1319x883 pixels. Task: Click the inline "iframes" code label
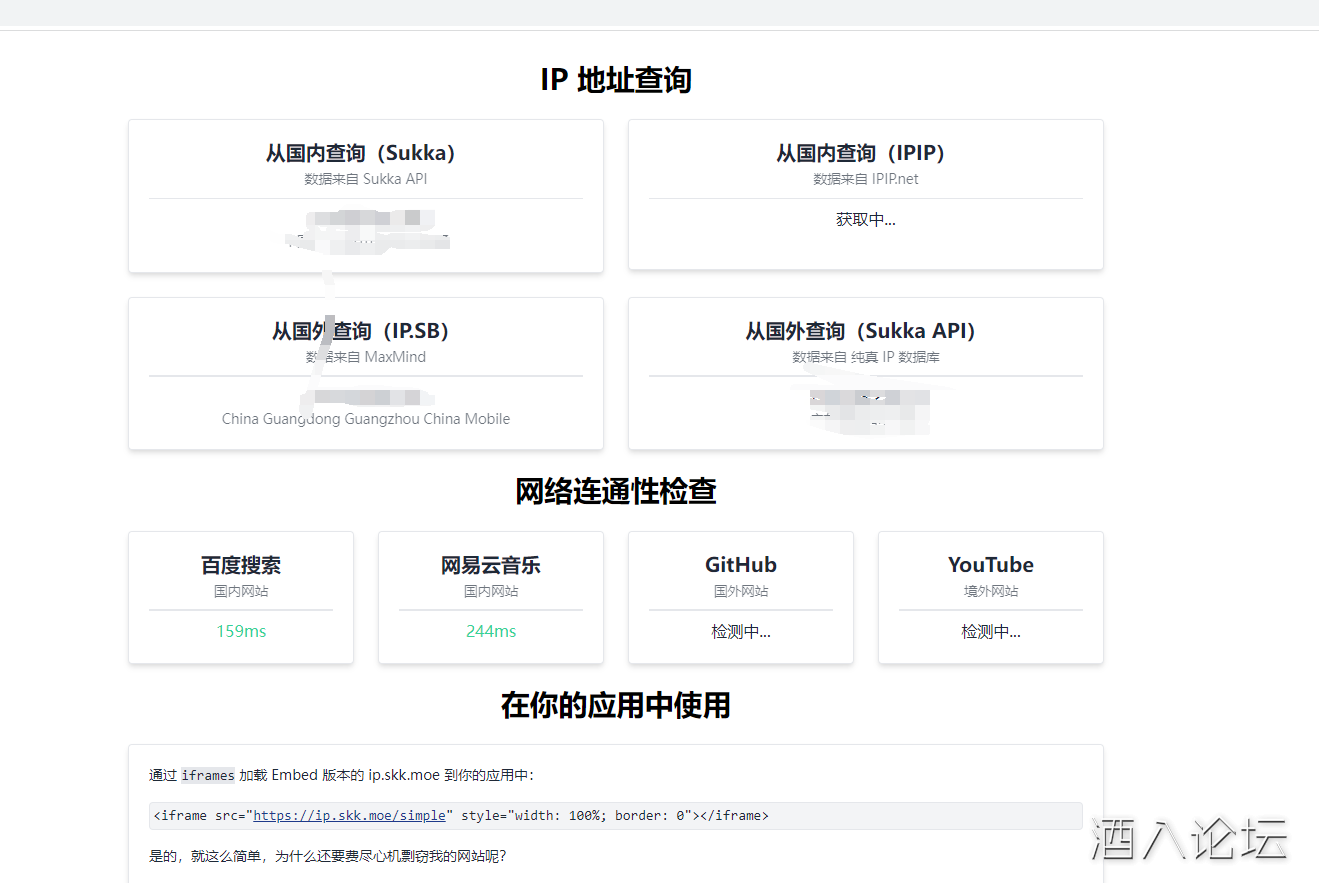pyautogui.click(x=207, y=775)
